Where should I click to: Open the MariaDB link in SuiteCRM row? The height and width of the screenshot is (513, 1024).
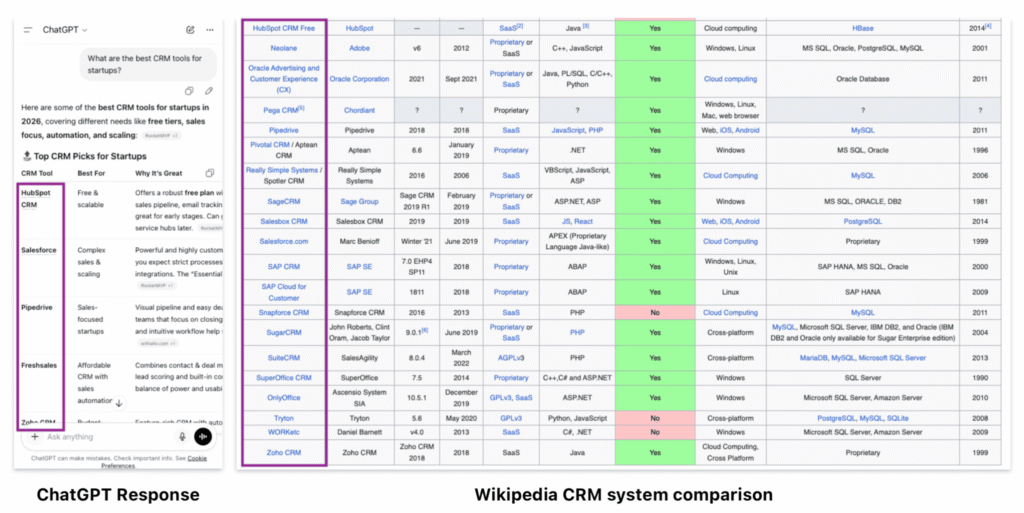tap(814, 358)
